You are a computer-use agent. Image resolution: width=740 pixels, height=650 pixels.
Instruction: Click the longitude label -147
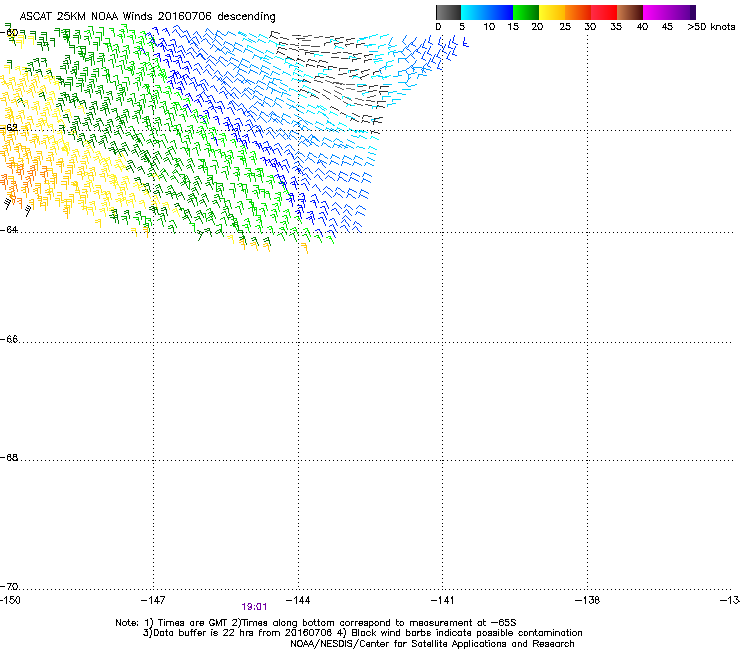click(153, 600)
